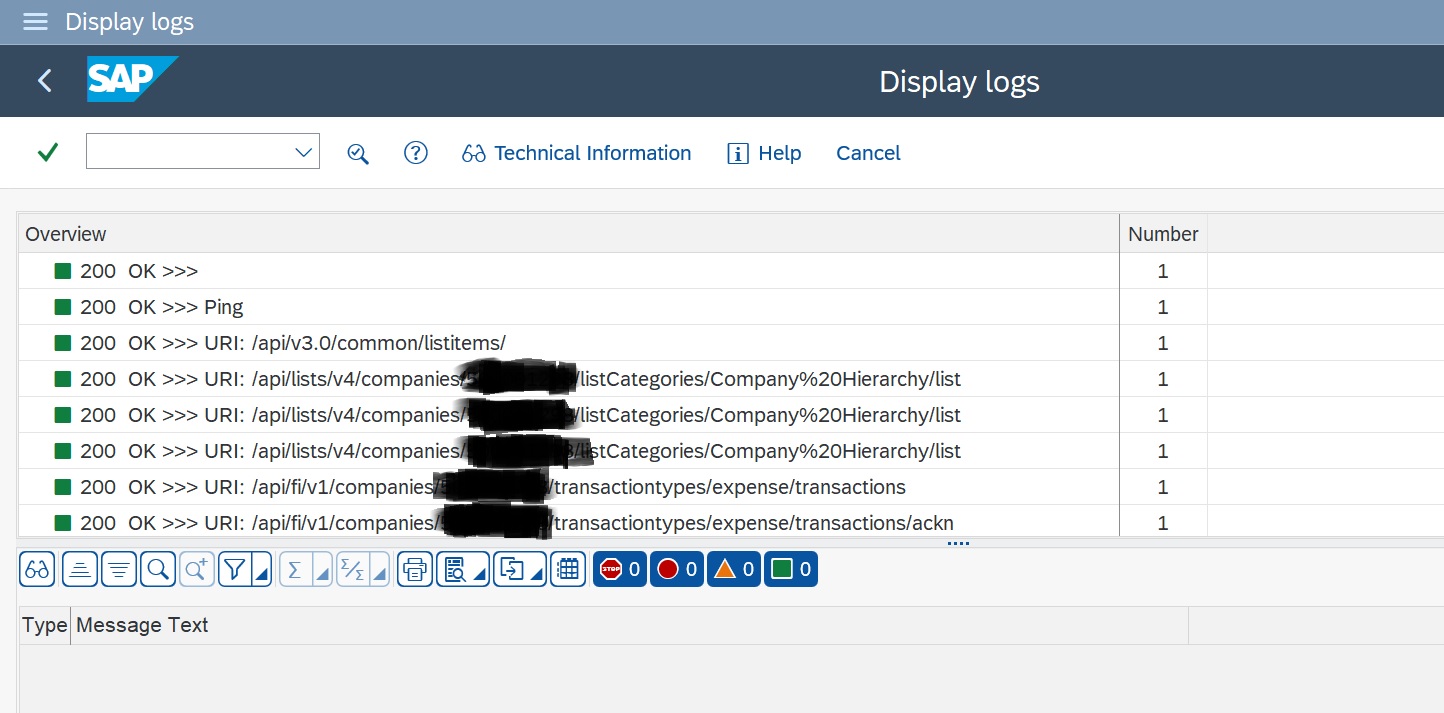This screenshot has height=713, width=1444.
Task: Click the Print icon
Action: point(414,570)
